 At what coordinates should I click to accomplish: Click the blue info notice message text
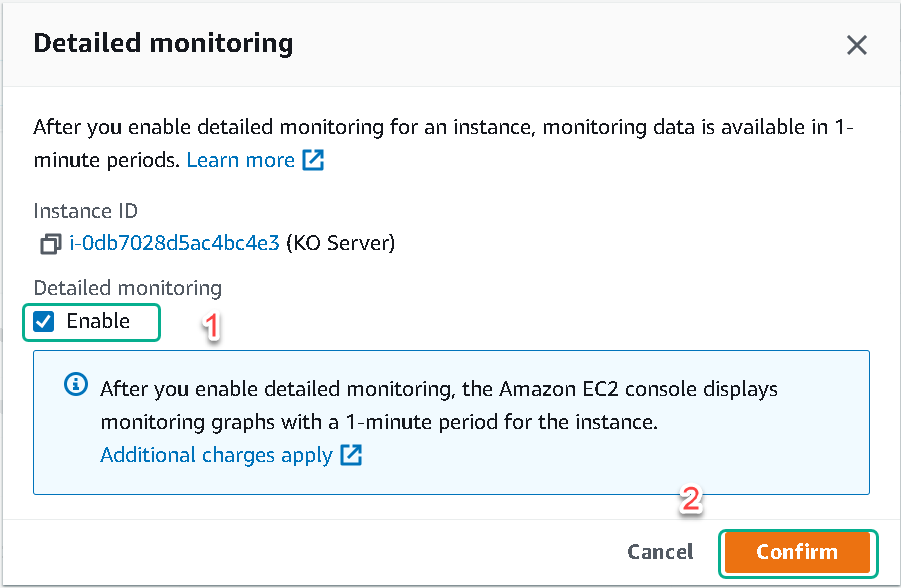pyautogui.click(x=438, y=405)
